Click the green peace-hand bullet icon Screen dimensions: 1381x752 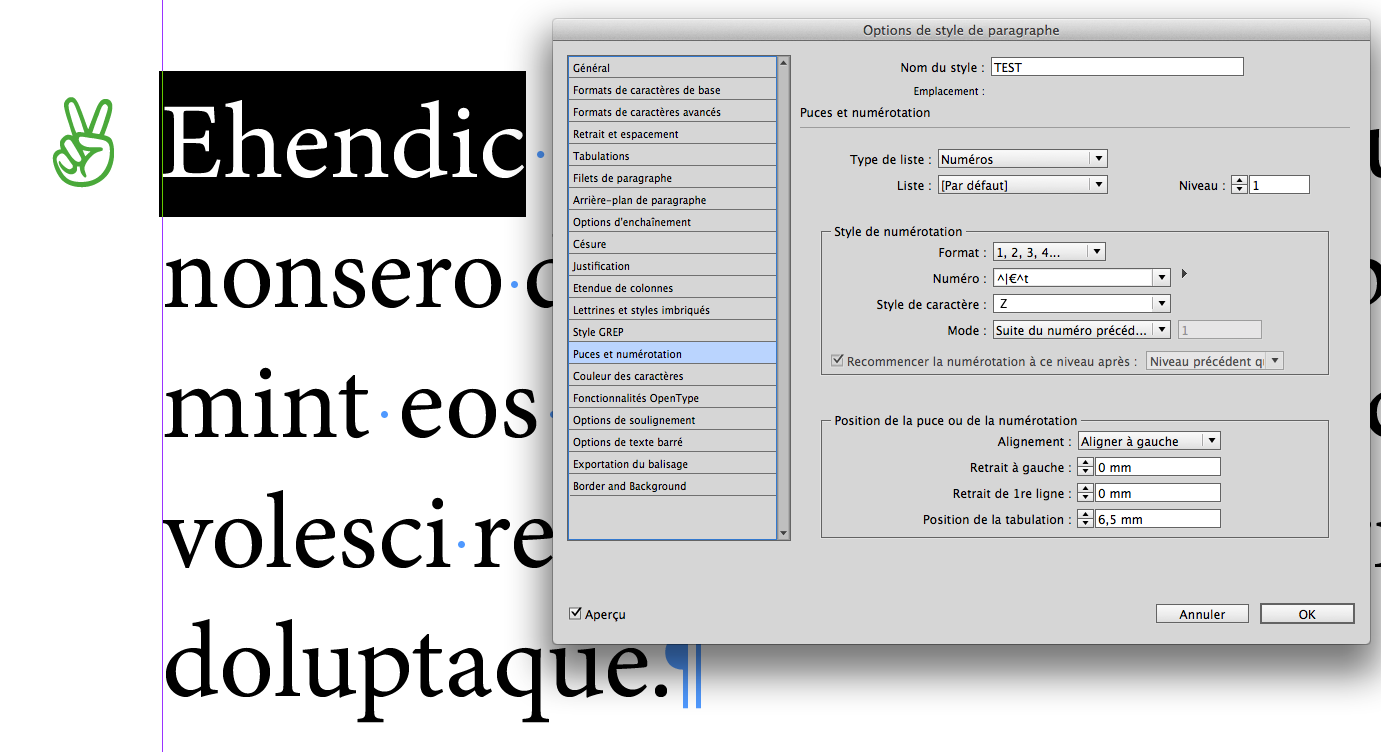(84, 142)
